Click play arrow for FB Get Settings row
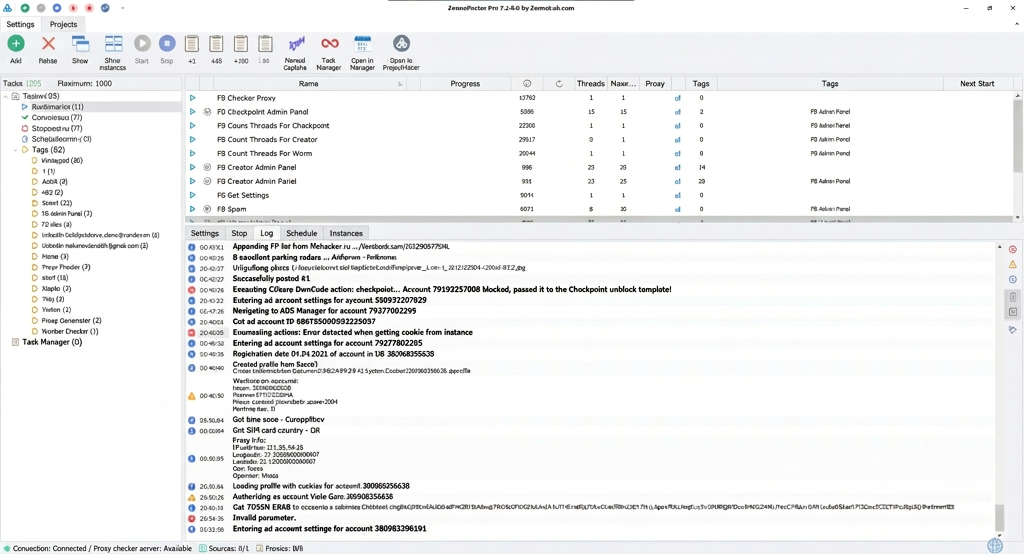This screenshot has height=554, width=1024. tap(193, 195)
